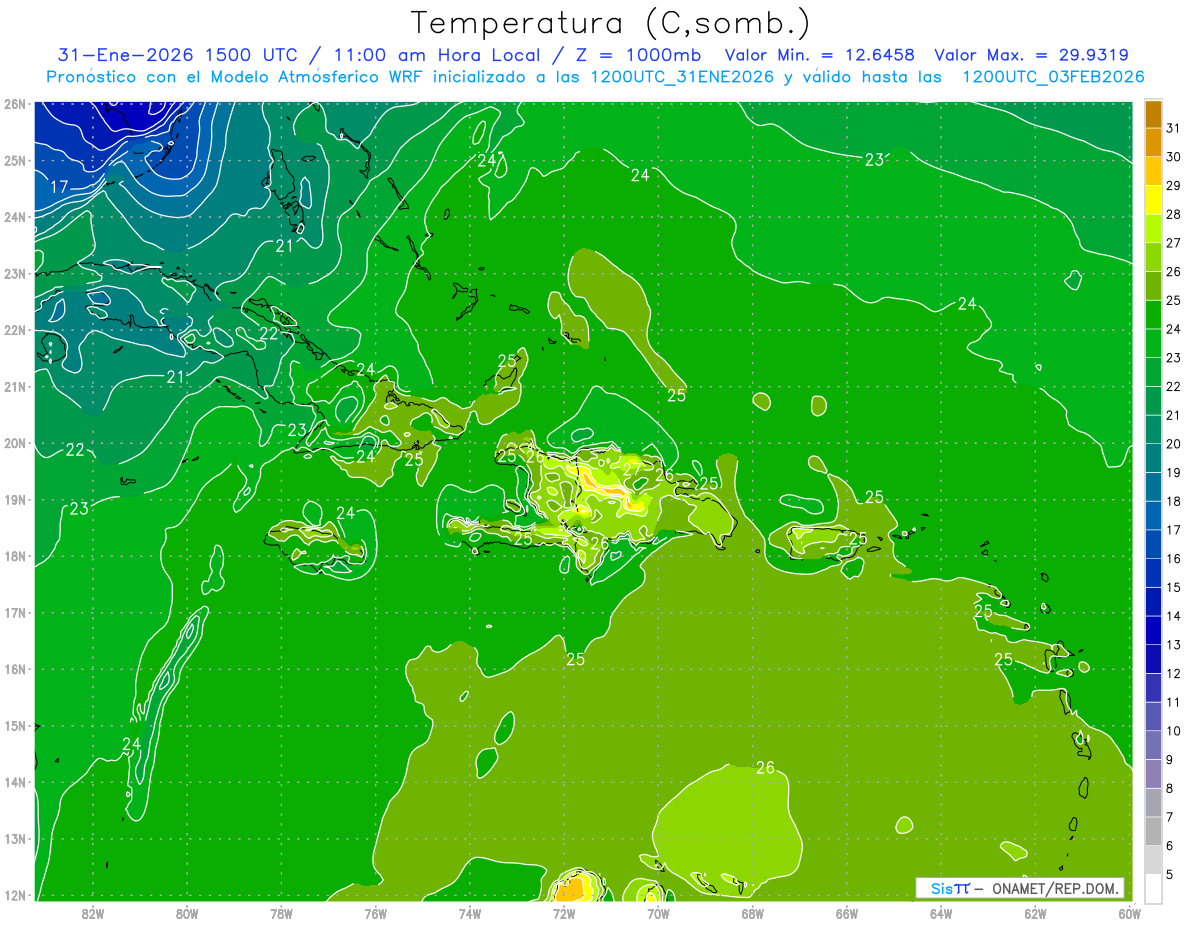Viewport: 1200px width, 927px height.
Task: Click the "82W" longitude axis label
Action: point(92,913)
